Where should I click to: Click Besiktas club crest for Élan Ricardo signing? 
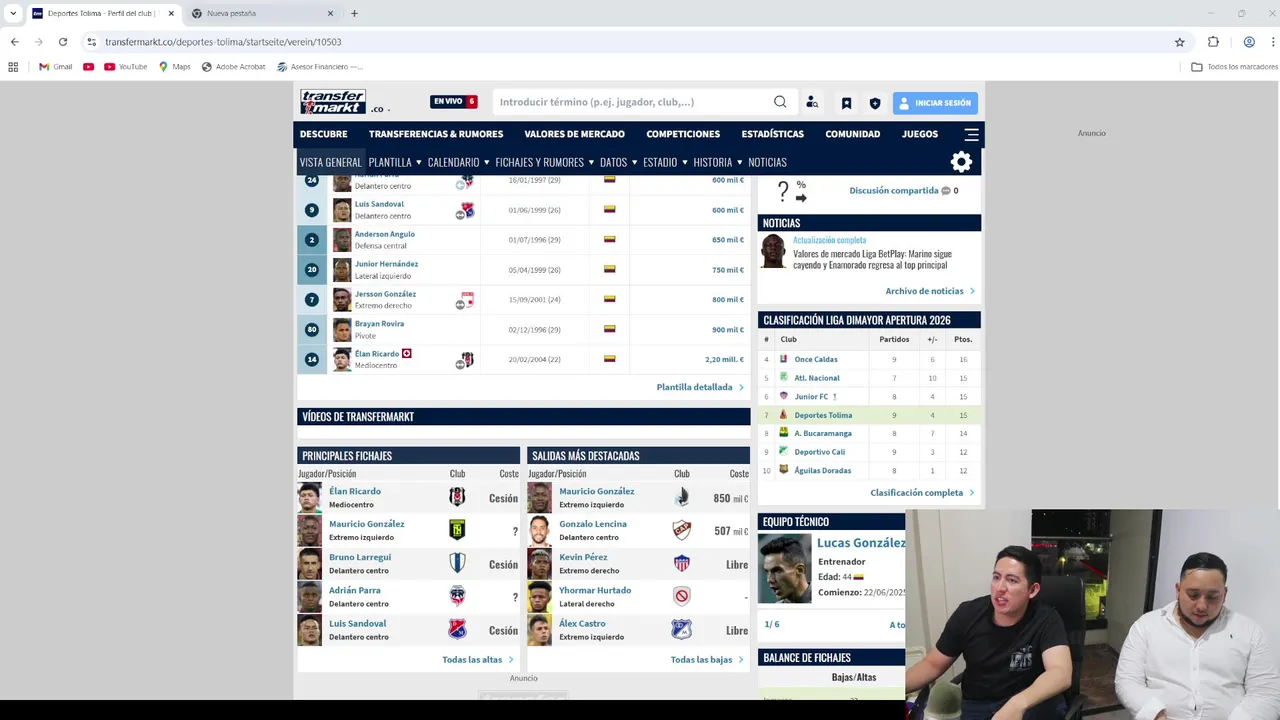457,497
